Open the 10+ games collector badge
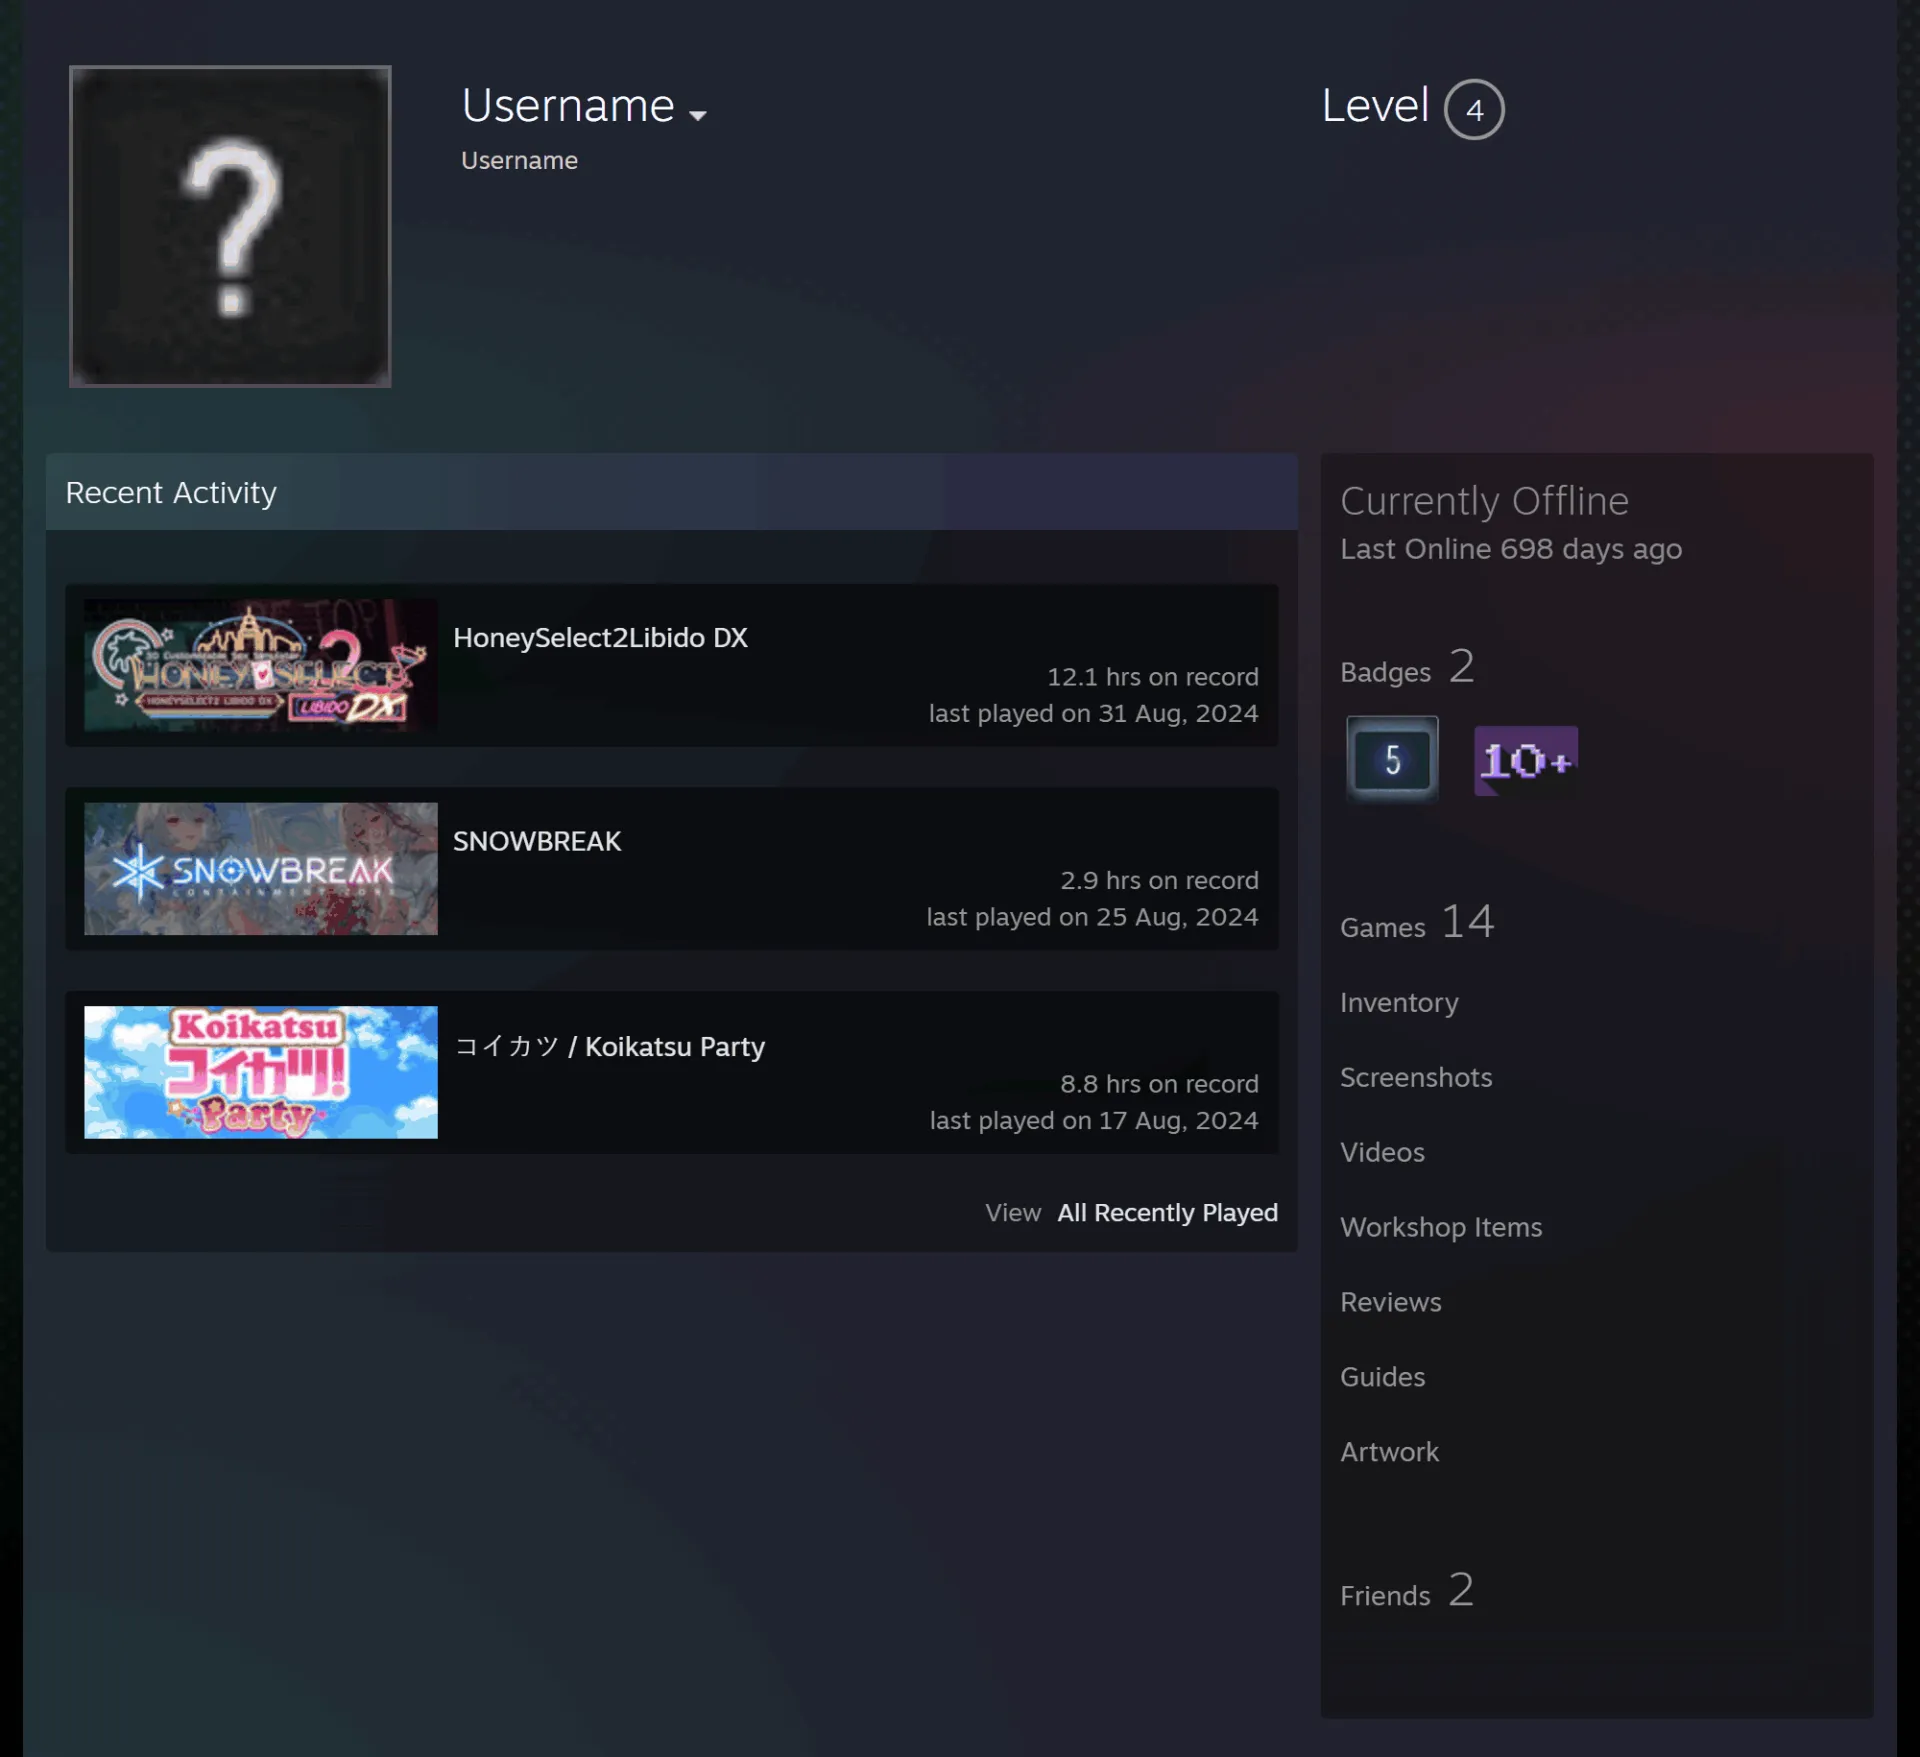Image resolution: width=1920 pixels, height=1757 pixels. click(x=1526, y=761)
